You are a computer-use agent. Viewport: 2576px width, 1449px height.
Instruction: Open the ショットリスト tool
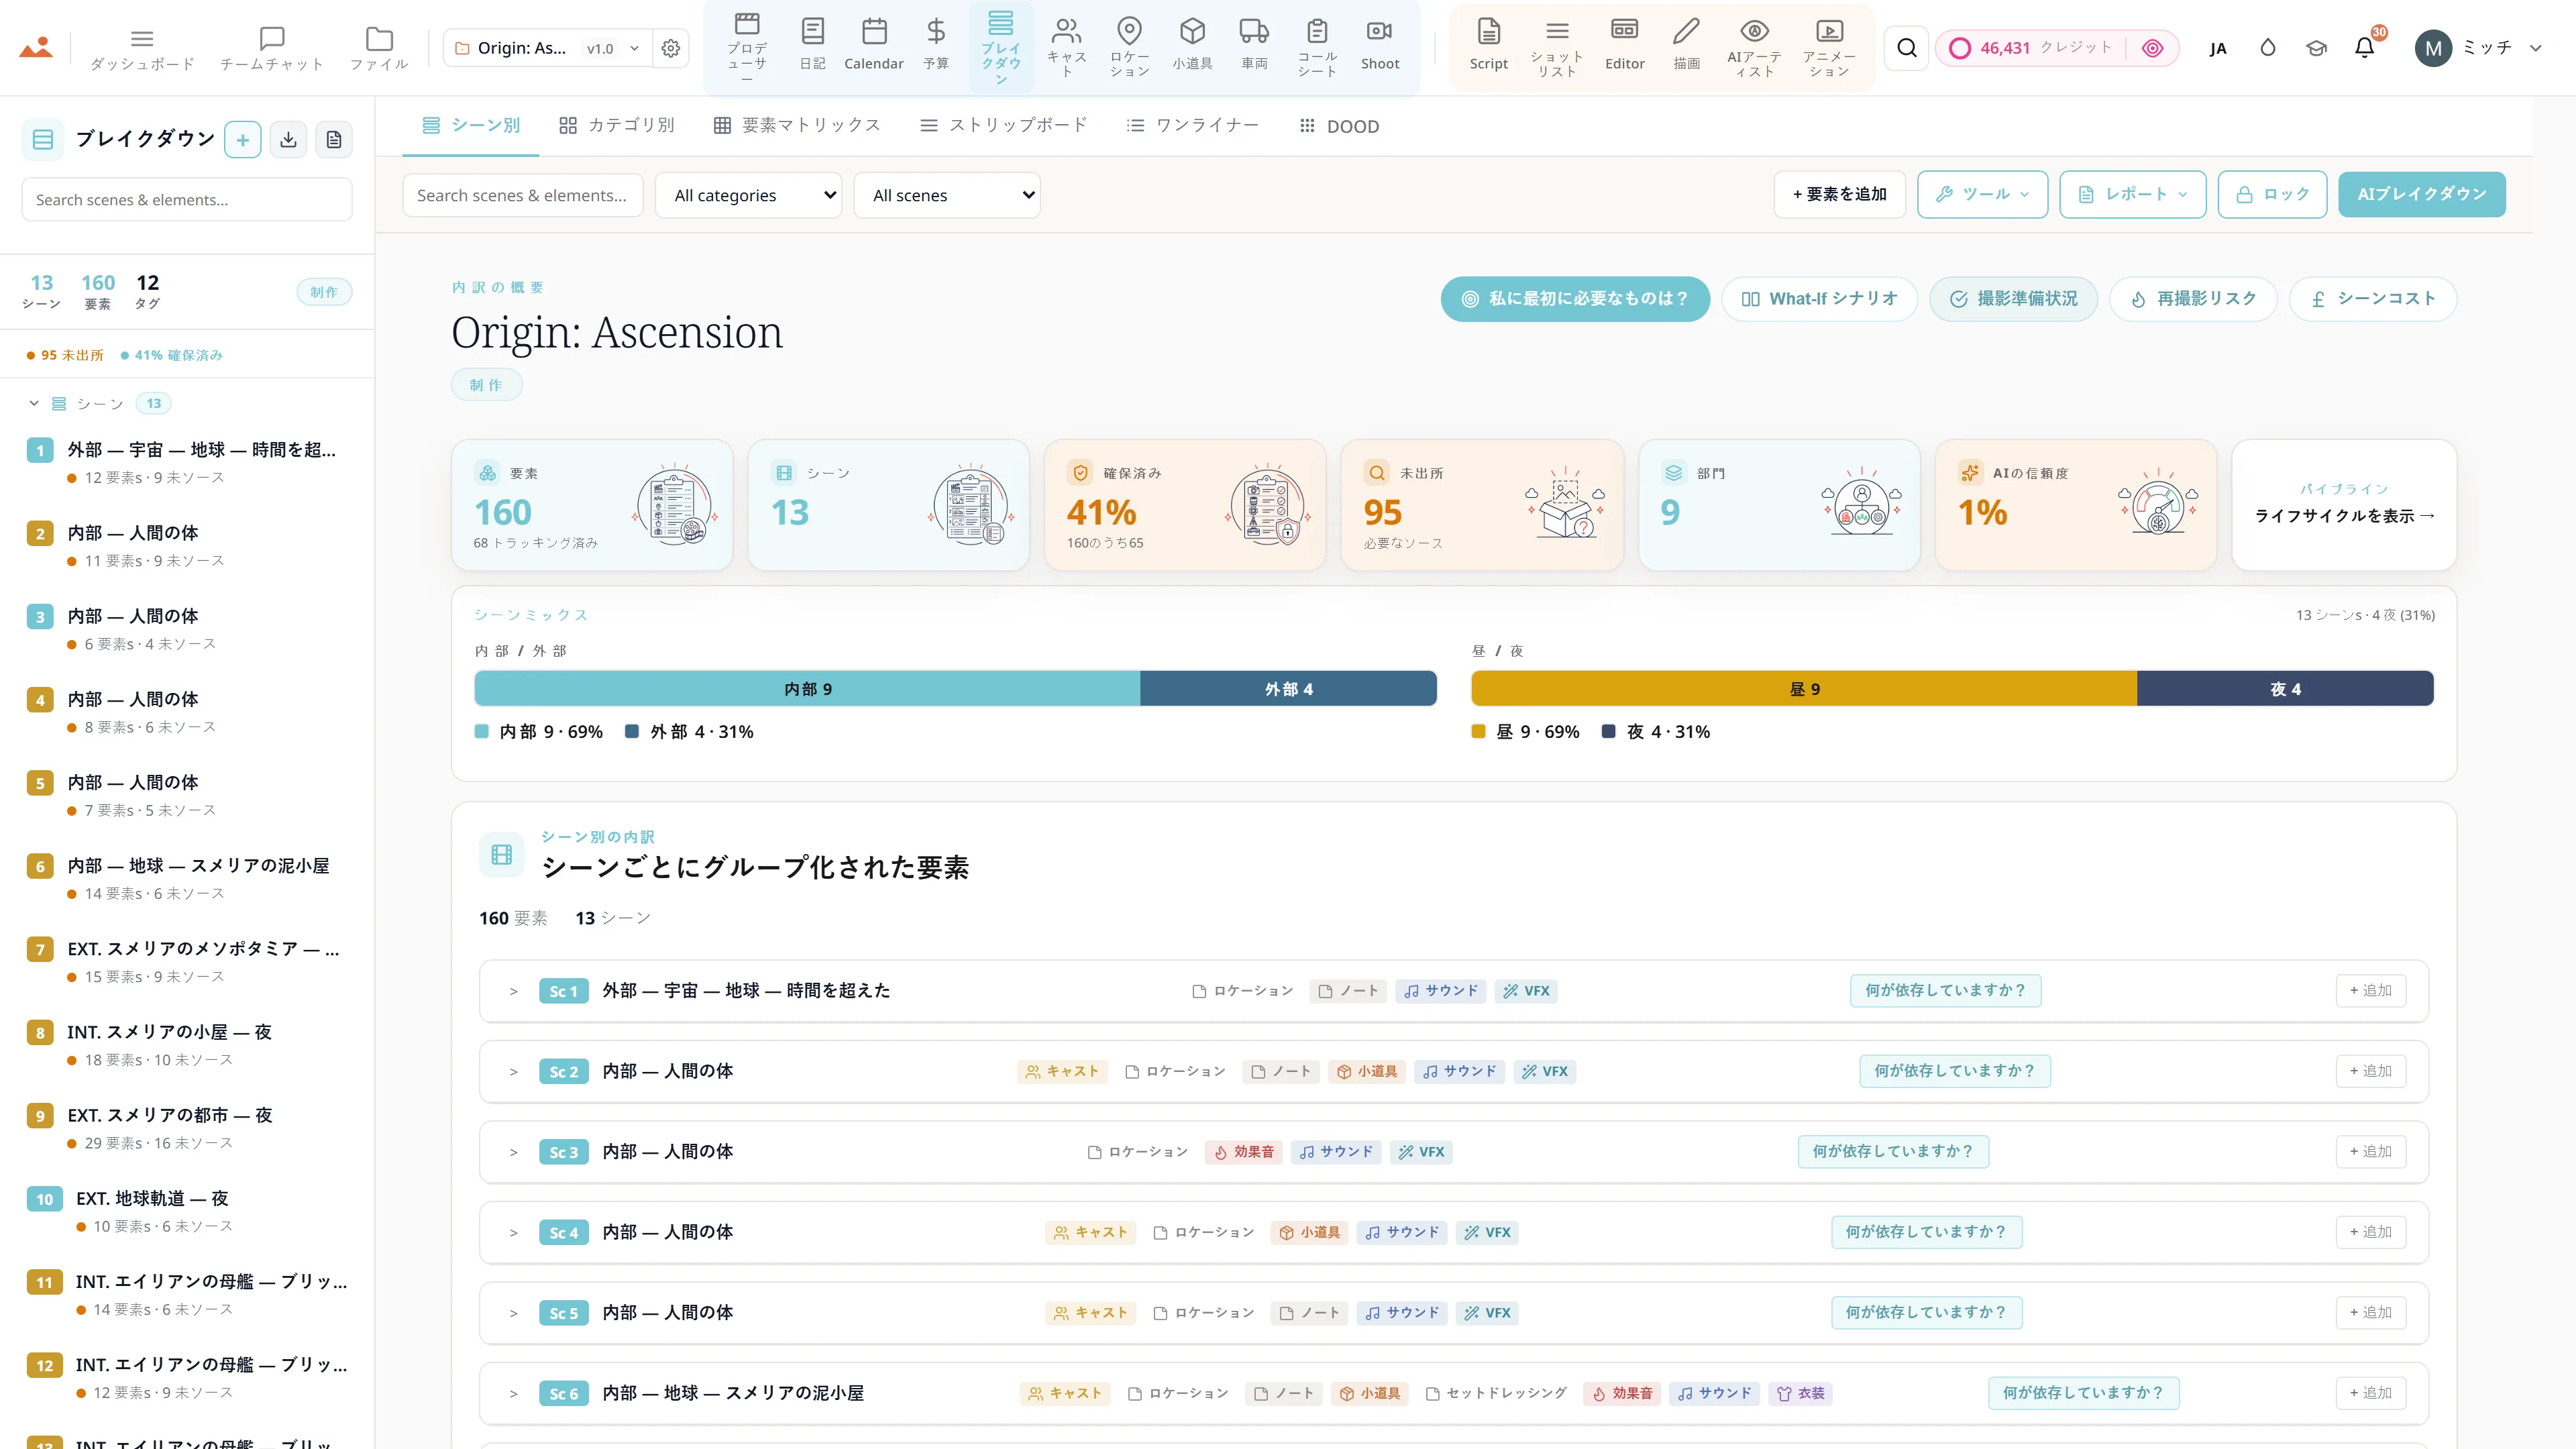click(1557, 47)
